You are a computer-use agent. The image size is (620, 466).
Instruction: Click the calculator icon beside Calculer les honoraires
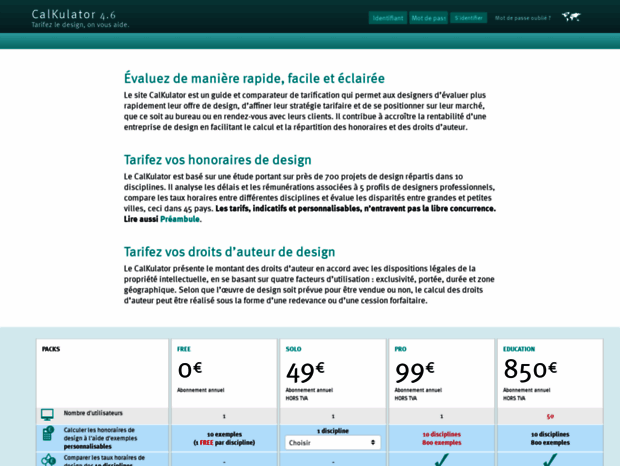pyautogui.click(x=48, y=434)
